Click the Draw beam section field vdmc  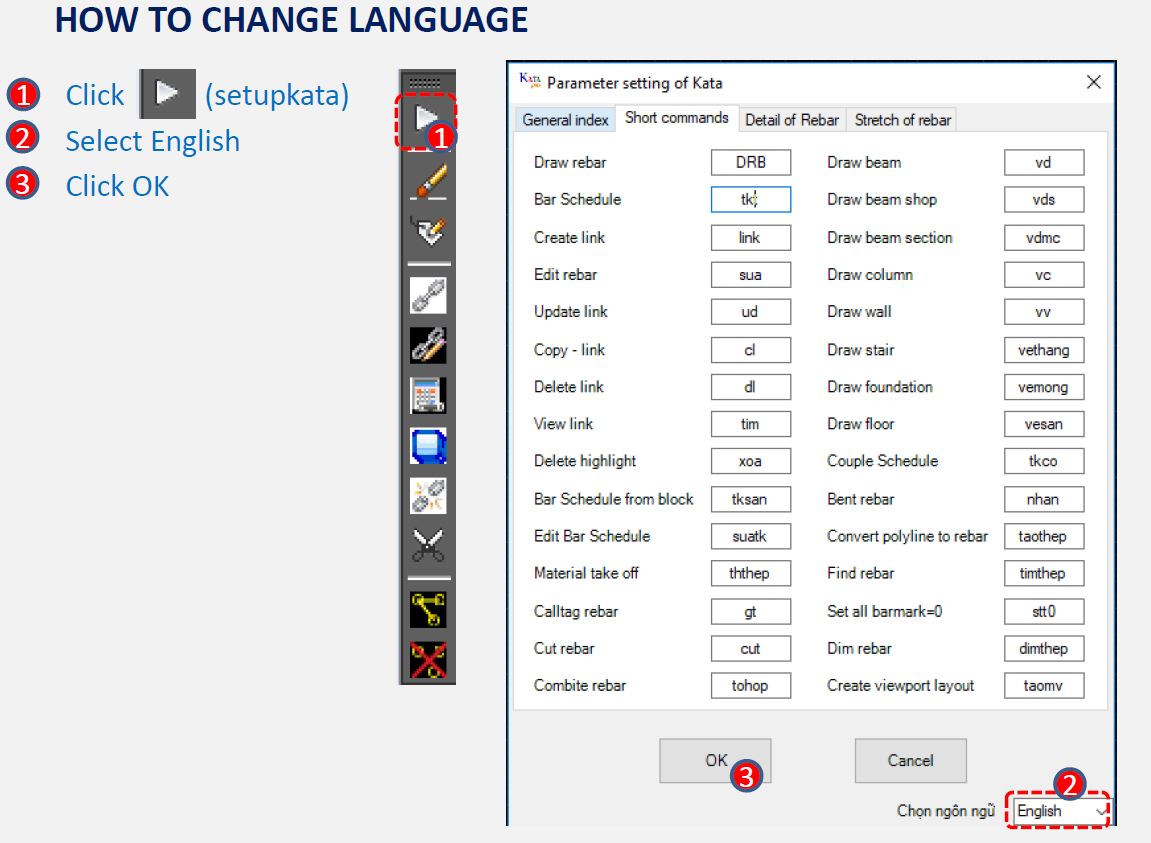[x=1044, y=237]
